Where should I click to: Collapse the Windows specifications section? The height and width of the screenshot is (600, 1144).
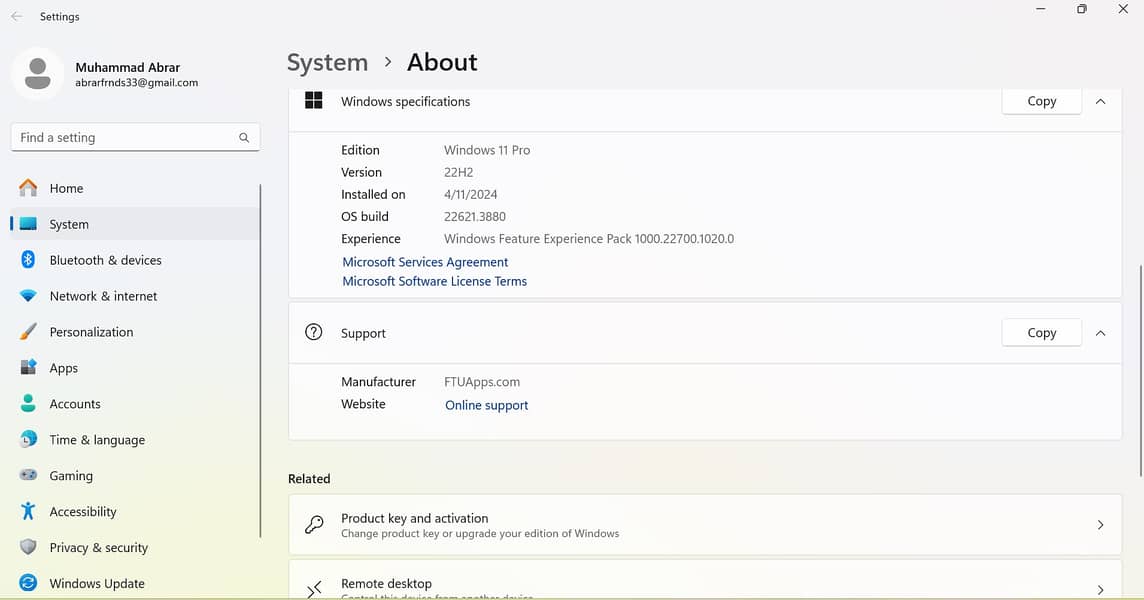pos(1100,101)
